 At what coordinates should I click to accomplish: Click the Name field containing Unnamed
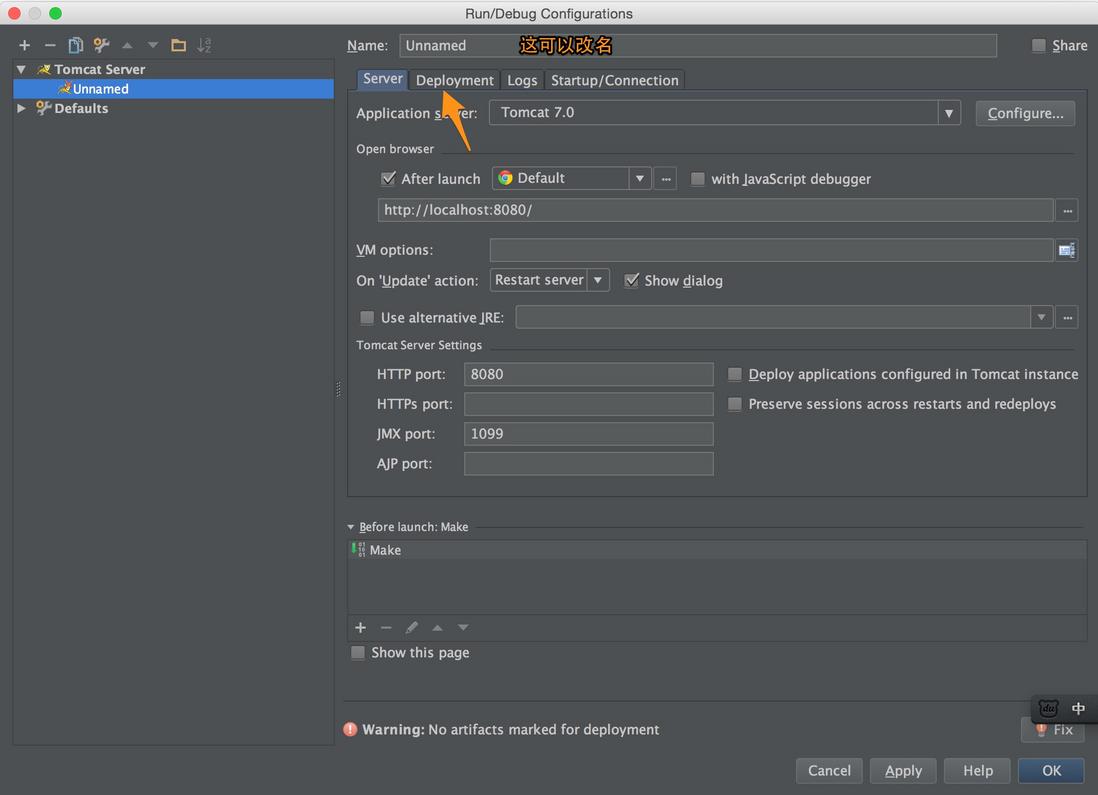tap(697, 46)
